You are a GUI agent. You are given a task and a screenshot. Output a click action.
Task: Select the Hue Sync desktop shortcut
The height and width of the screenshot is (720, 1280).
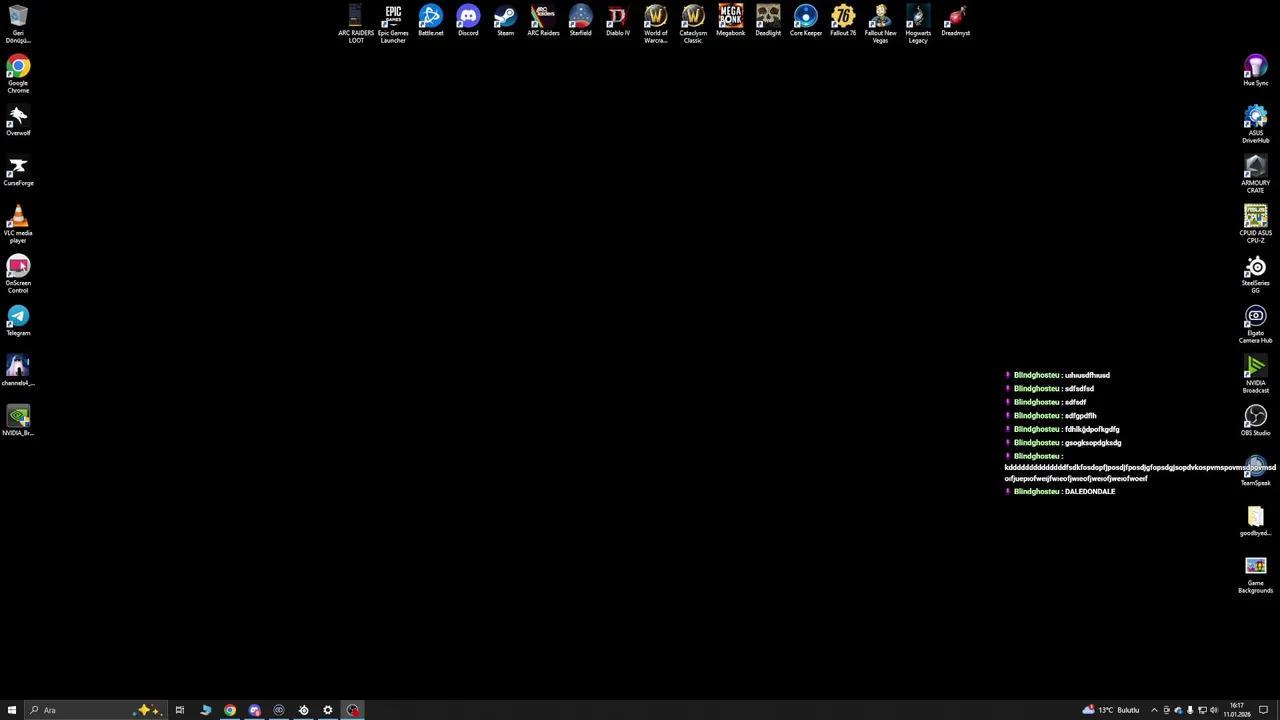click(1255, 71)
